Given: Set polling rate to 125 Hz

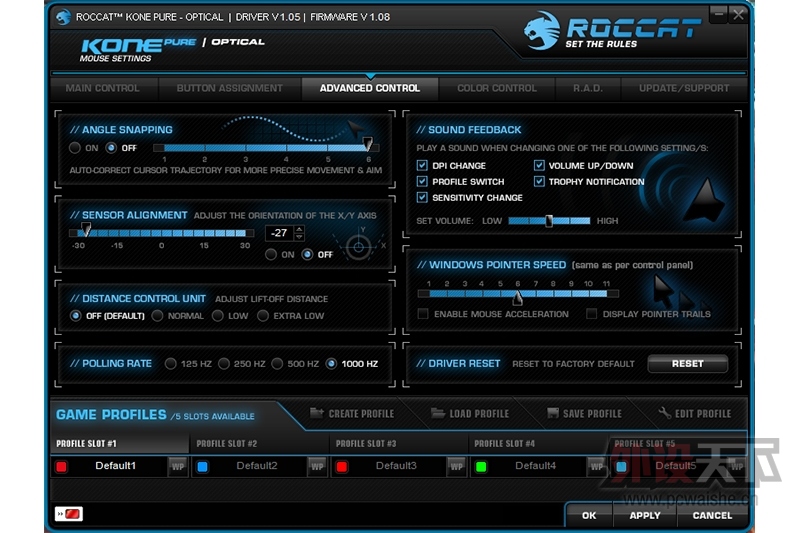Looking at the screenshot, I should [x=170, y=364].
